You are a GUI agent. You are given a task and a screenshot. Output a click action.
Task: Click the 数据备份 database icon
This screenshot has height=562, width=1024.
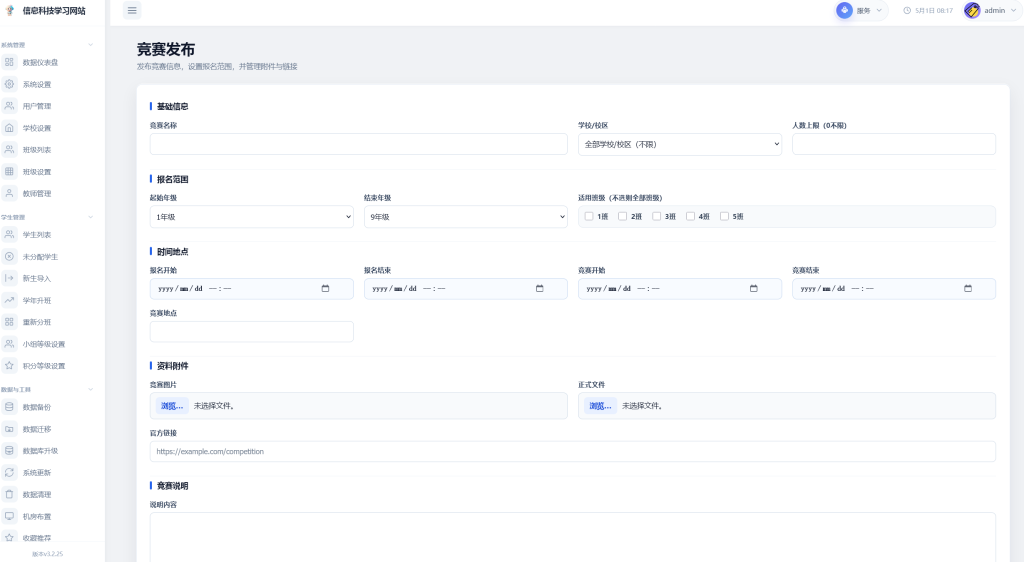click(x=9, y=407)
